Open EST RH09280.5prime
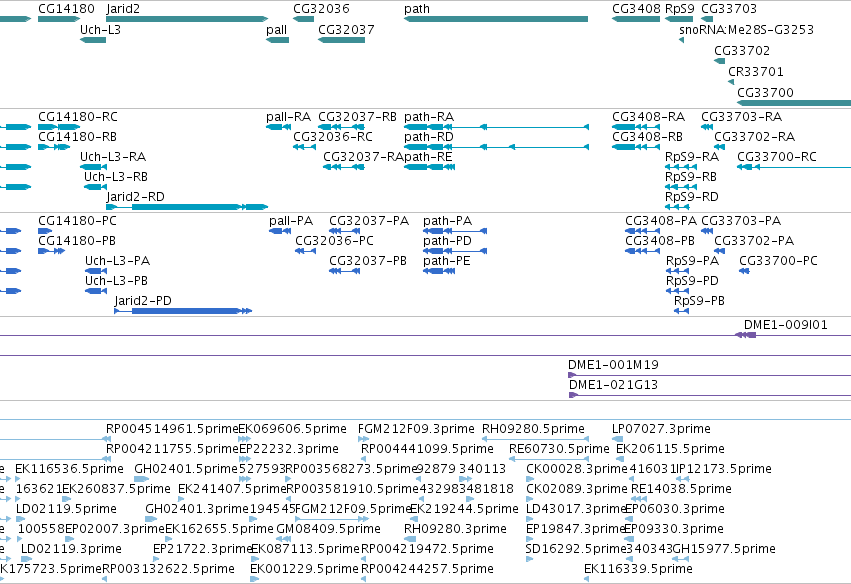 click(534, 429)
